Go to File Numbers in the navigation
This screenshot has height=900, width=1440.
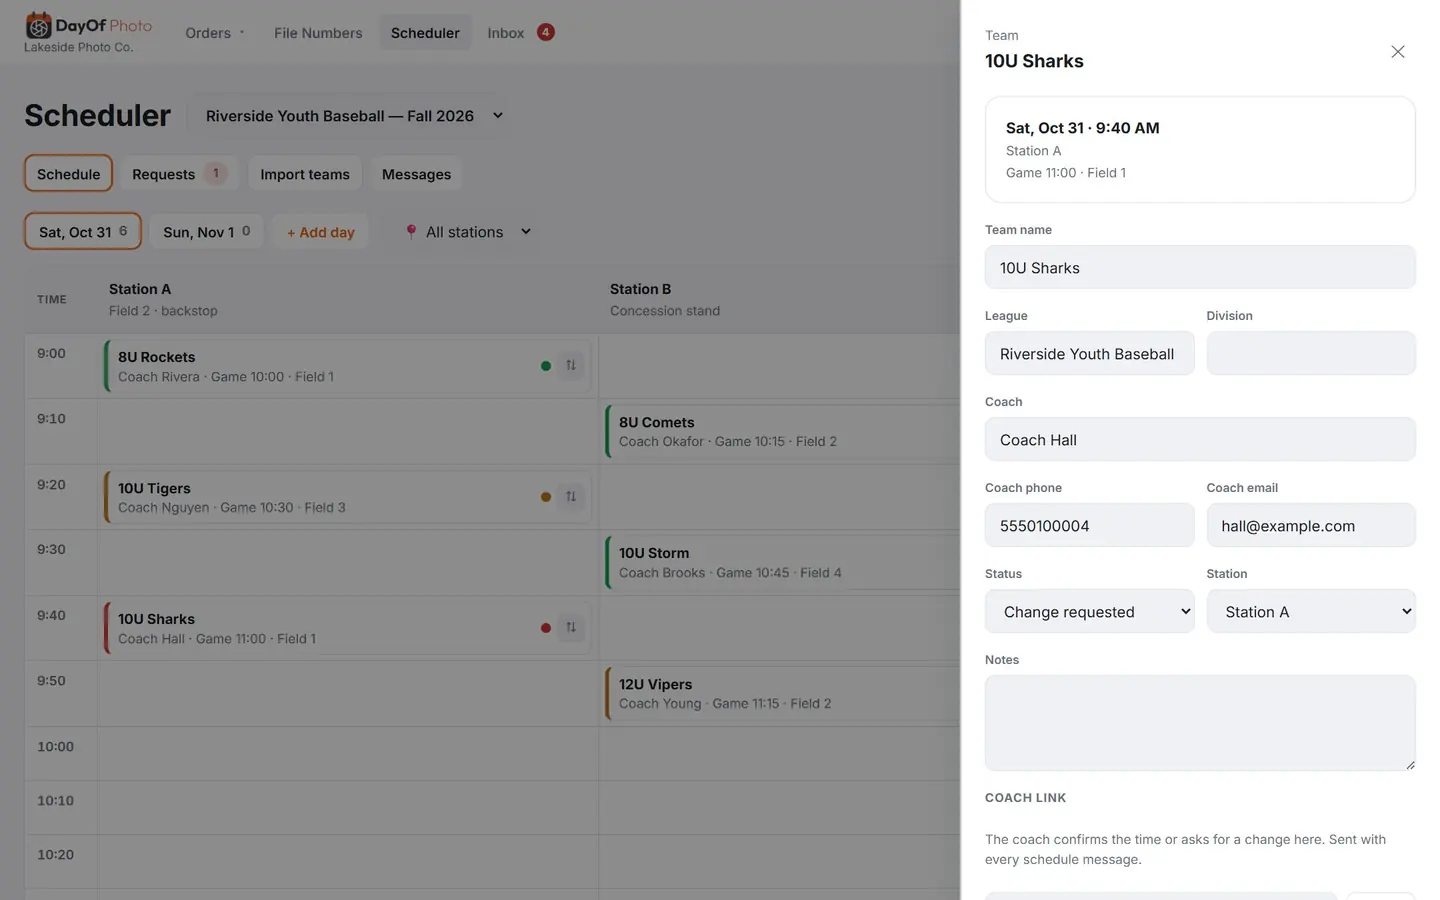click(318, 33)
